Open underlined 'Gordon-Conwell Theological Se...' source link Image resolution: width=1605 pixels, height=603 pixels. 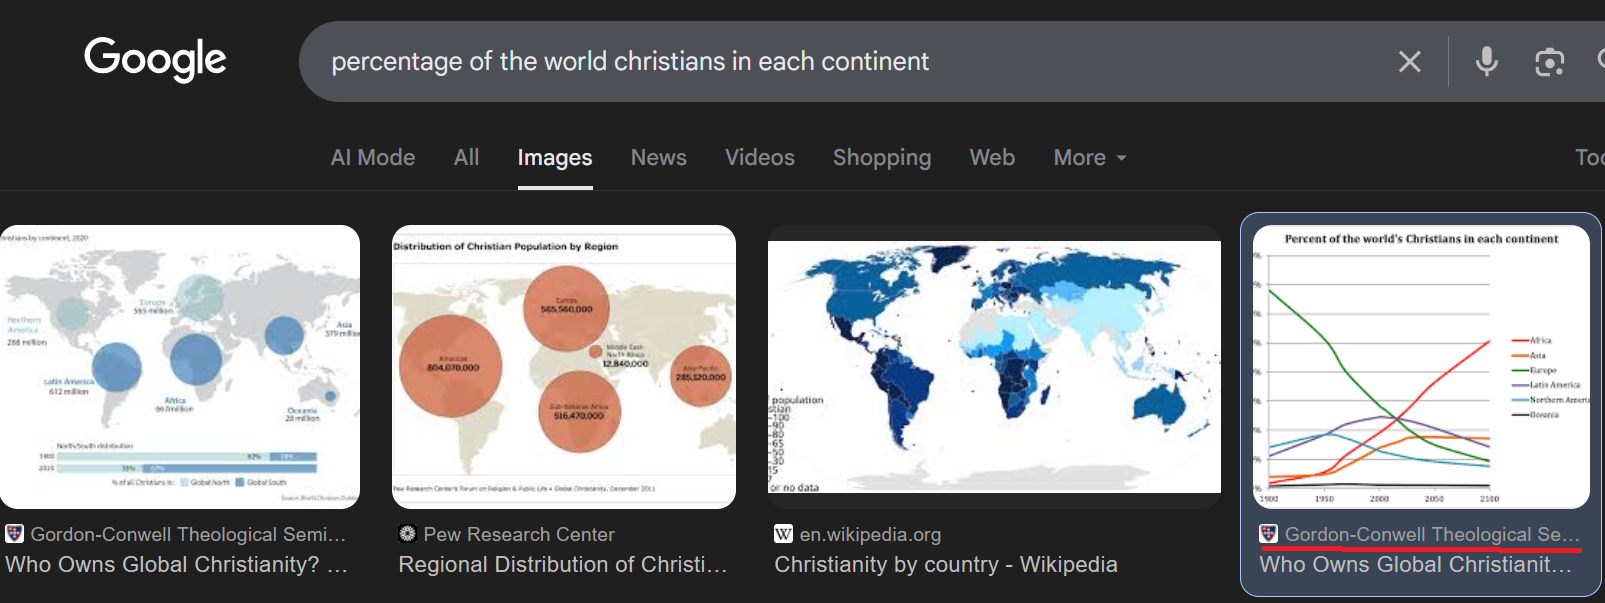pyautogui.click(x=1432, y=535)
